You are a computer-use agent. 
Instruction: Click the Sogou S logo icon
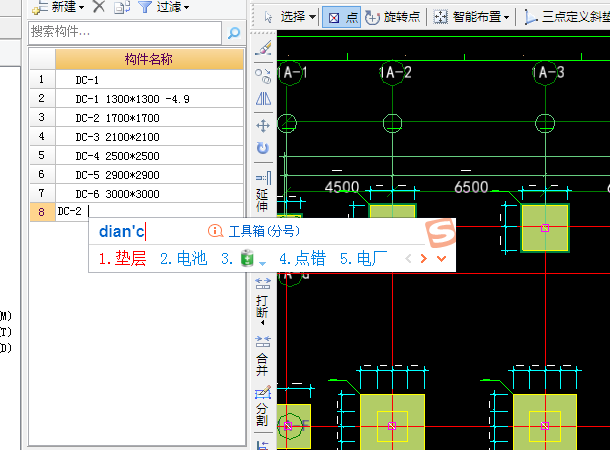441,232
